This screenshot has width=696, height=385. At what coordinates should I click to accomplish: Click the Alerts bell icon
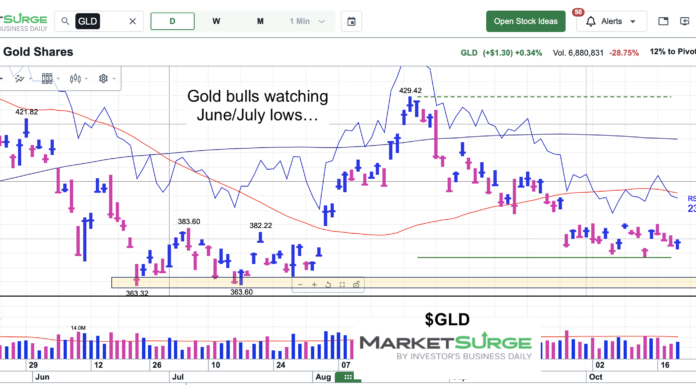point(590,21)
